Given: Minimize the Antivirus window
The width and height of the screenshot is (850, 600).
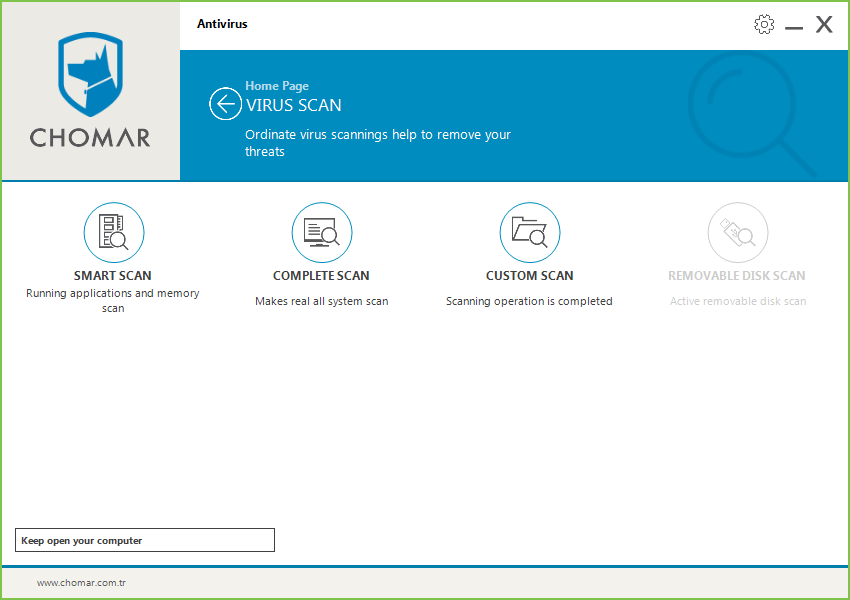Looking at the screenshot, I should (794, 27).
